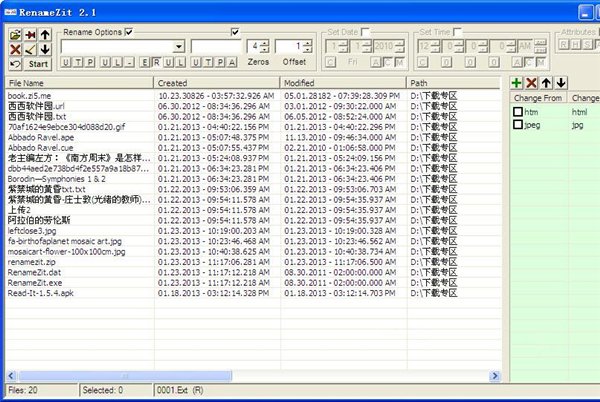Remove files with the red X above the undo icon
The height and width of the screenshot is (402, 600).
click(x=15, y=49)
